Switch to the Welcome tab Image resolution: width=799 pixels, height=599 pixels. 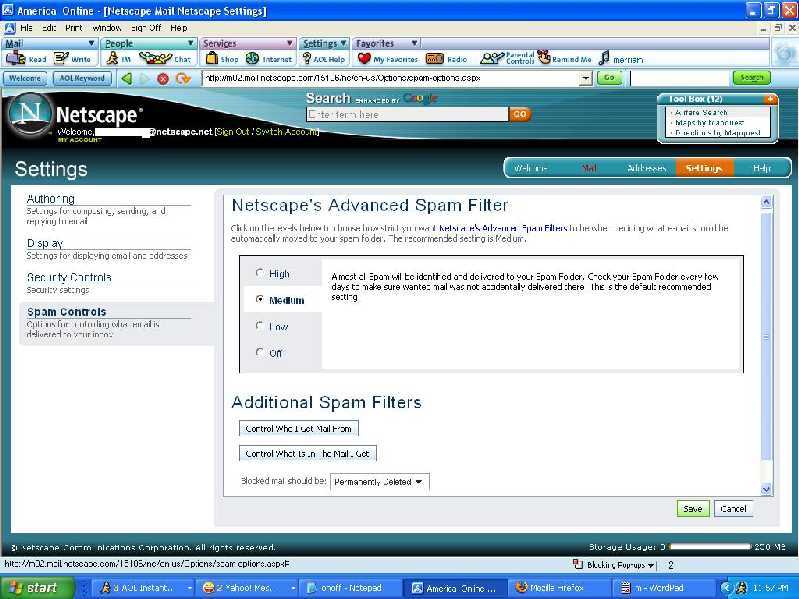pyautogui.click(x=530, y=168)
